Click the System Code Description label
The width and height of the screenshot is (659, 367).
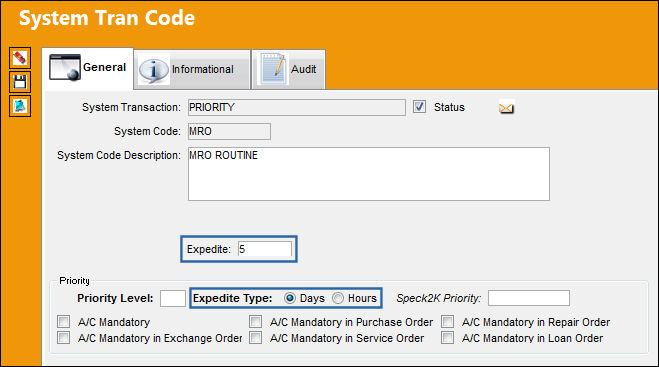coord(119,155)
